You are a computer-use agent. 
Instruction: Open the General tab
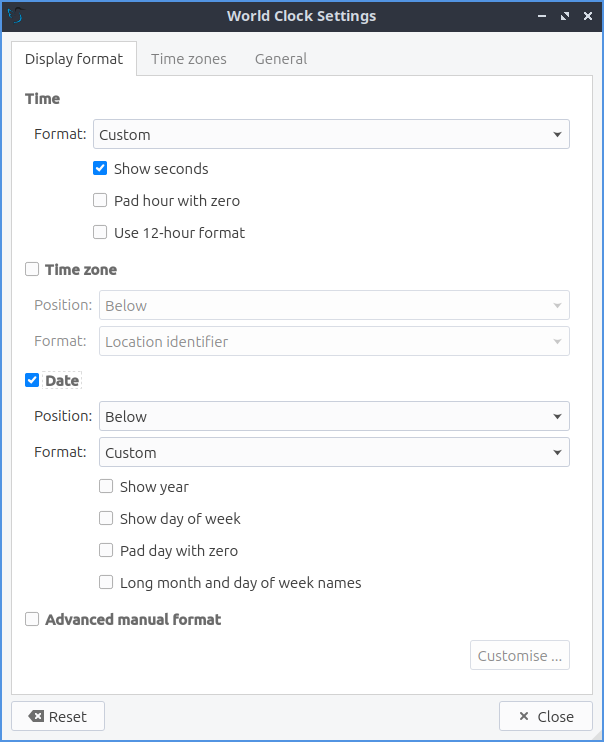point(281,59)
